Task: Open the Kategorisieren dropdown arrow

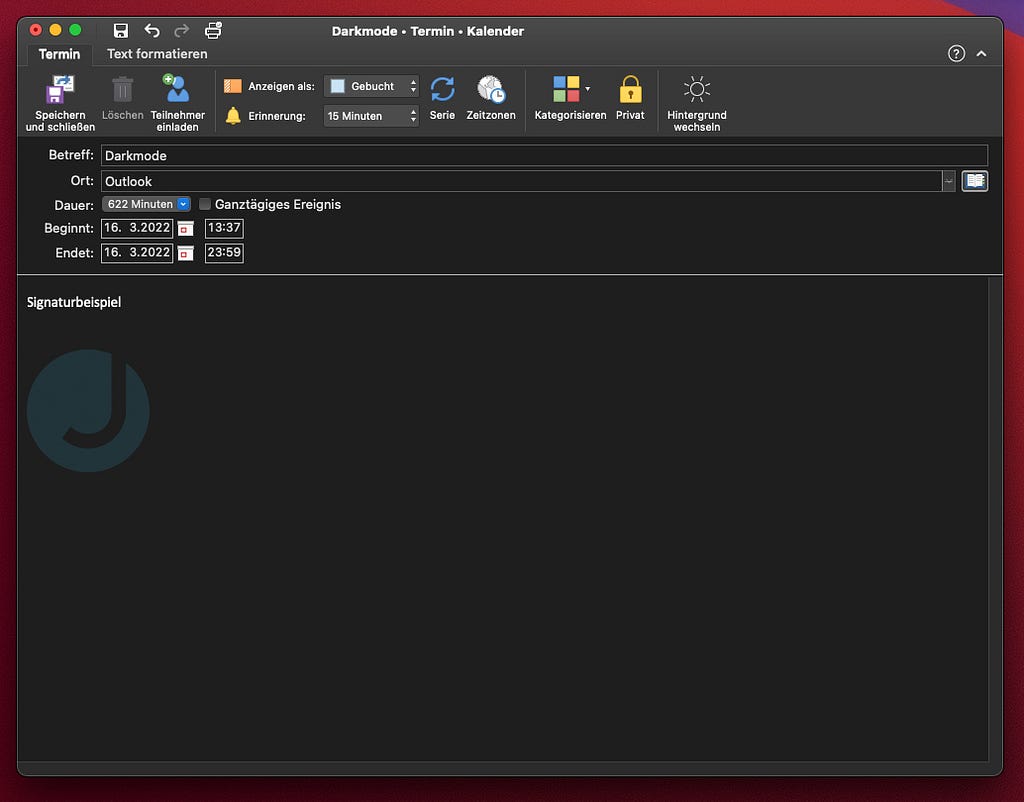Action: click(x=588, y=89)
